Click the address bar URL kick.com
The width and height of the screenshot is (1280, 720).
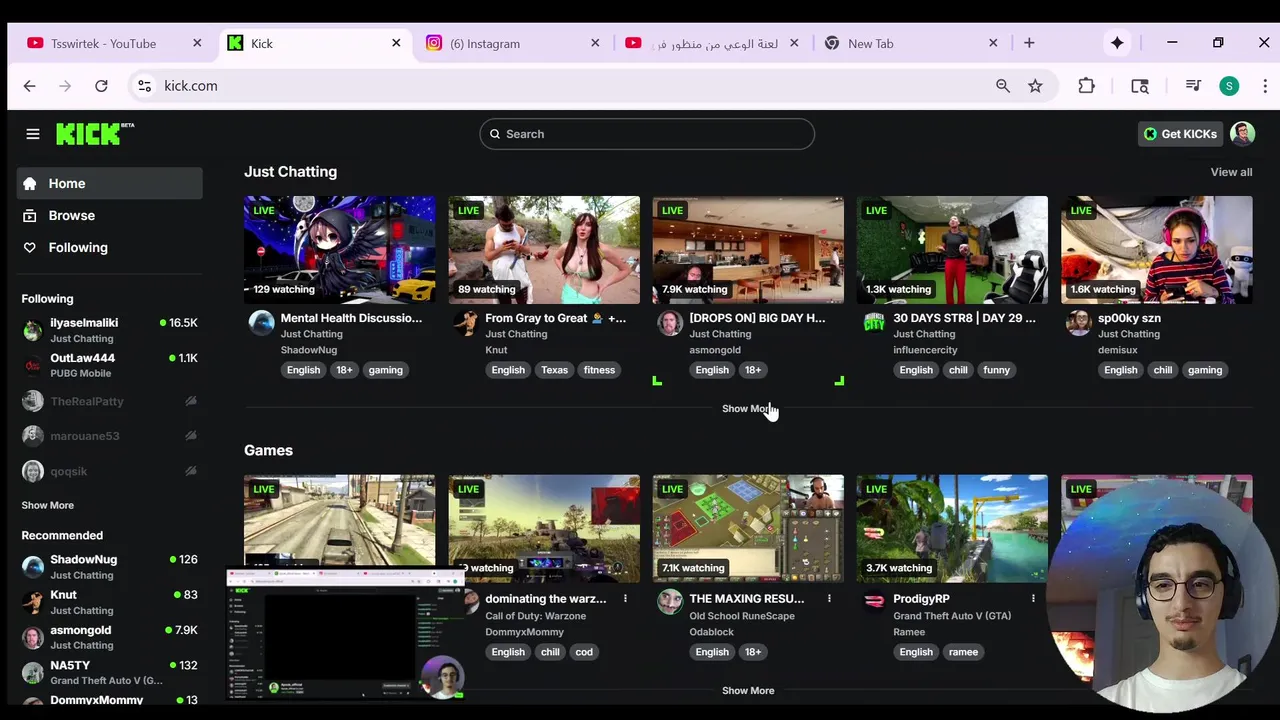(191, 86)
